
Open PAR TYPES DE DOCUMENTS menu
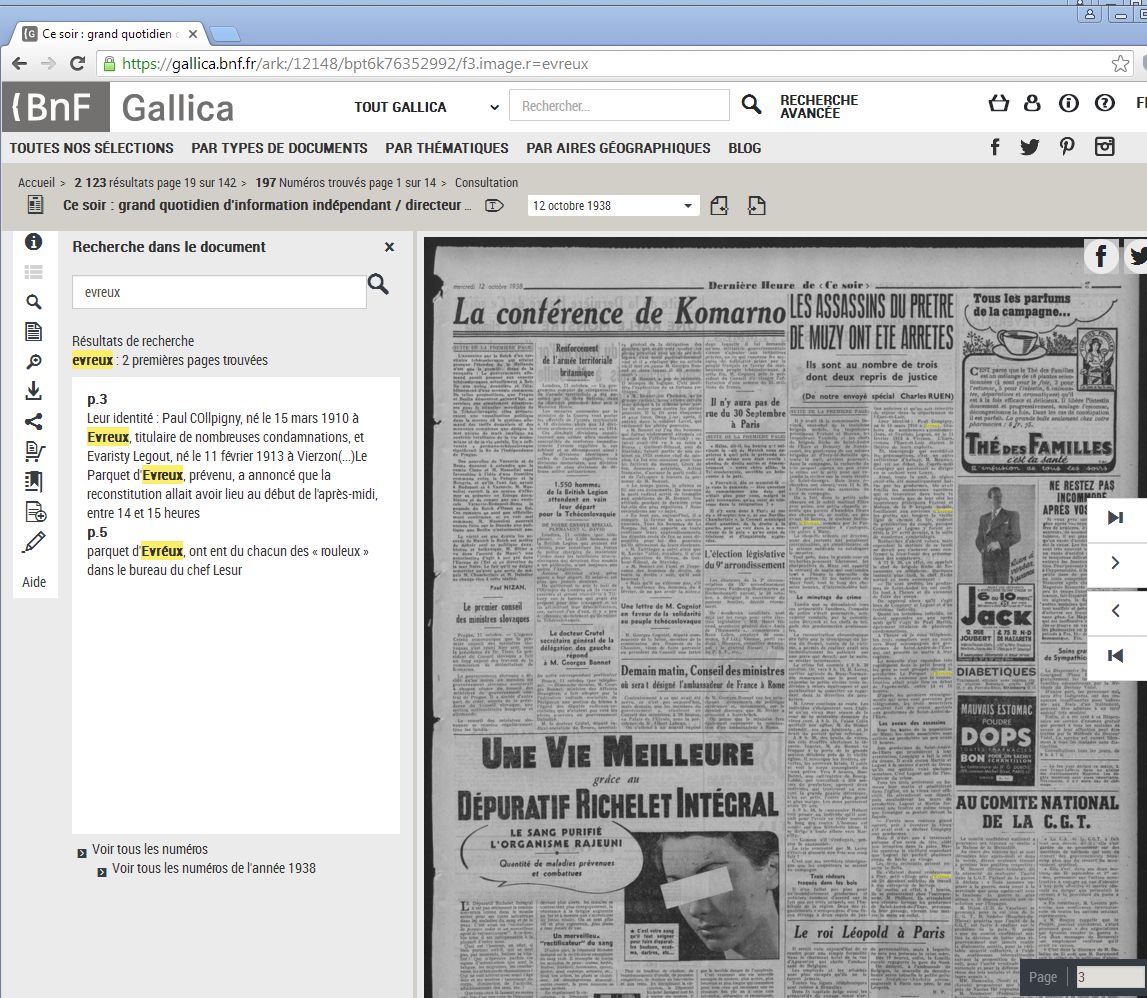coord(279,148)
